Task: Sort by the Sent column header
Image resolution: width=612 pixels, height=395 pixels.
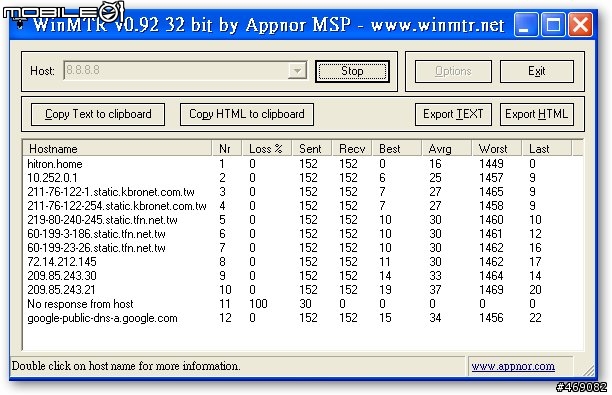Action: (x=312, y=149)
